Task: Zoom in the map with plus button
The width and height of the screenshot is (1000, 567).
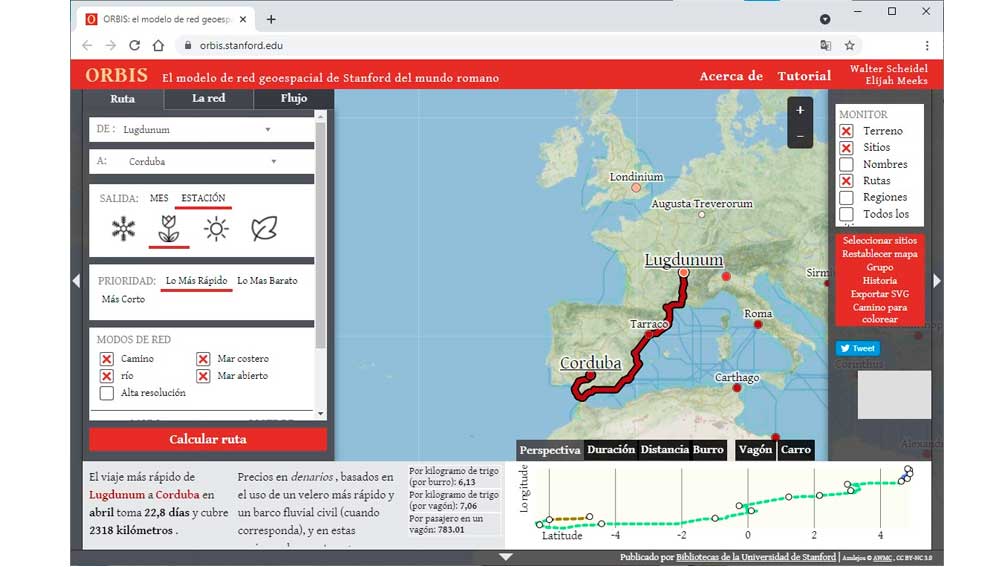Action: pyautogui.click(x=800, y=111)
